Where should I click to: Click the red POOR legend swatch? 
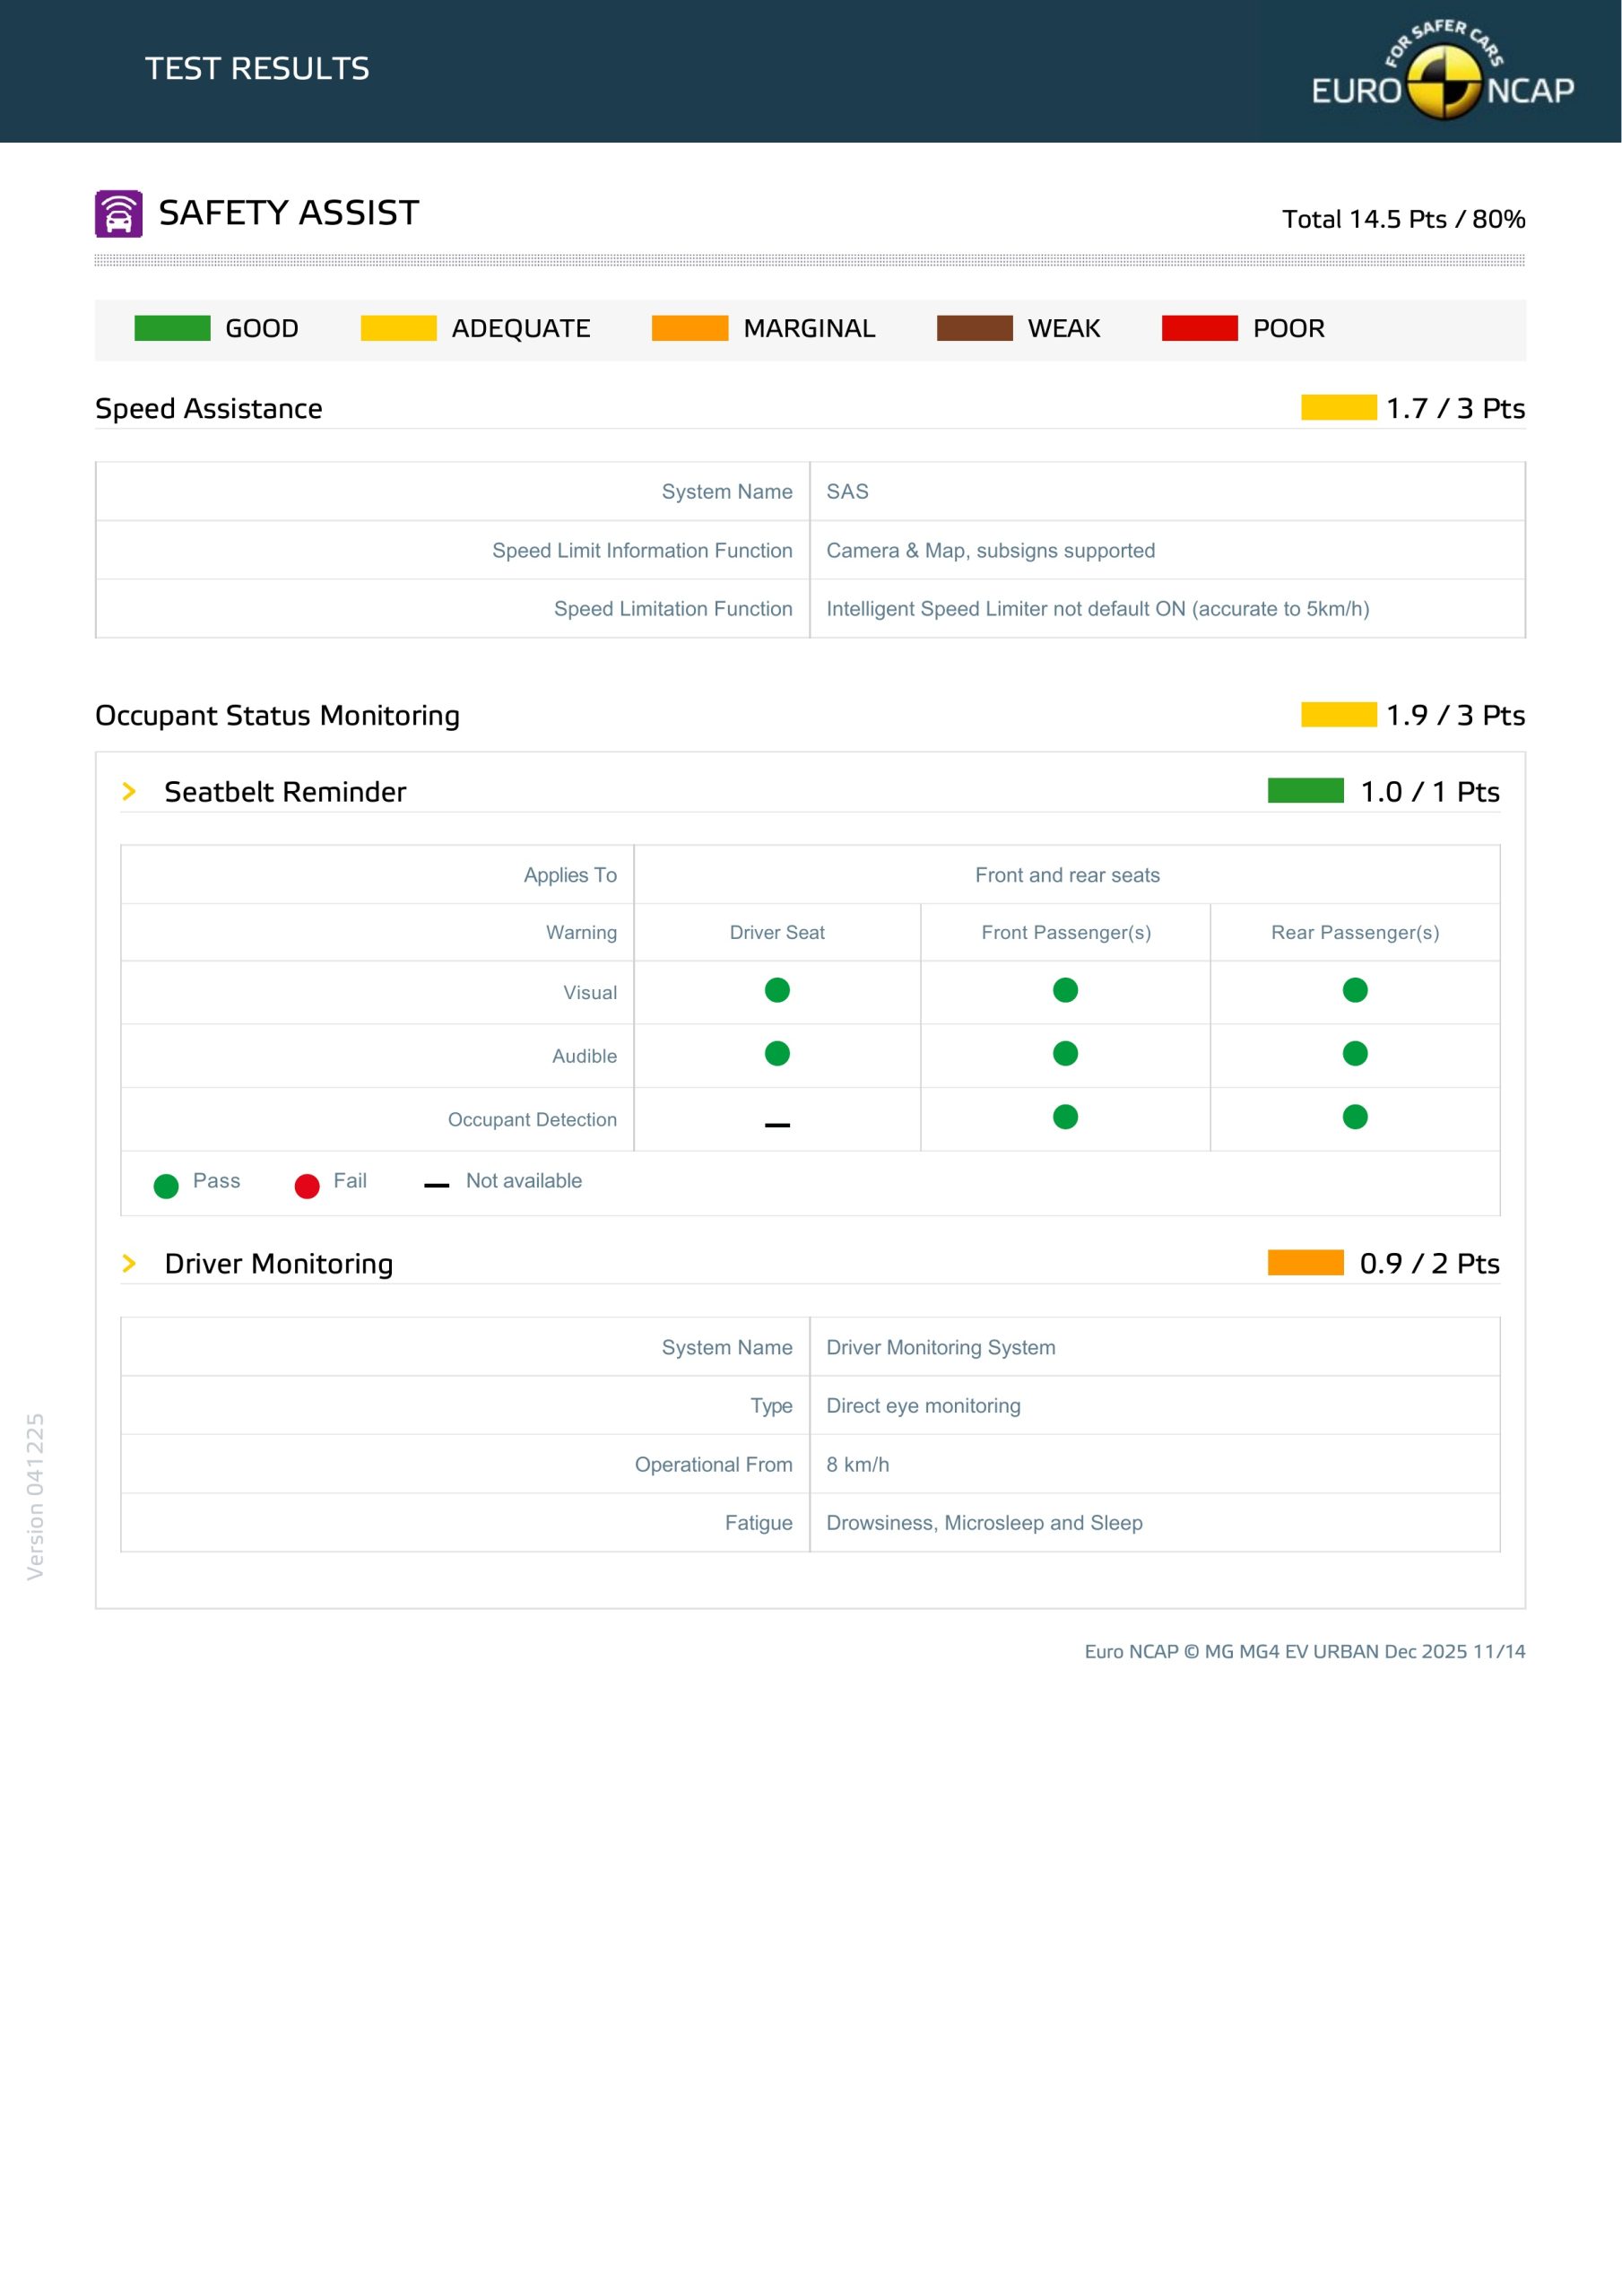tap(1199, 328)
